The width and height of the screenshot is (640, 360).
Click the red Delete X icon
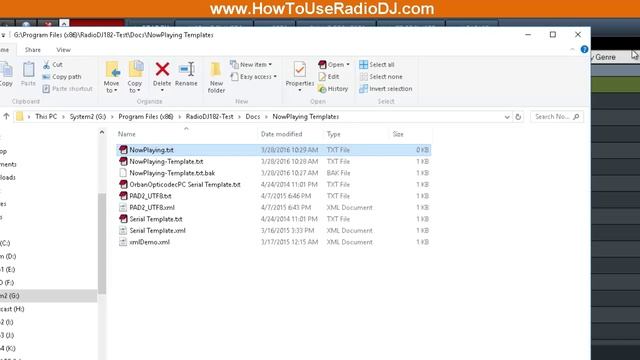tap(162, 69)
